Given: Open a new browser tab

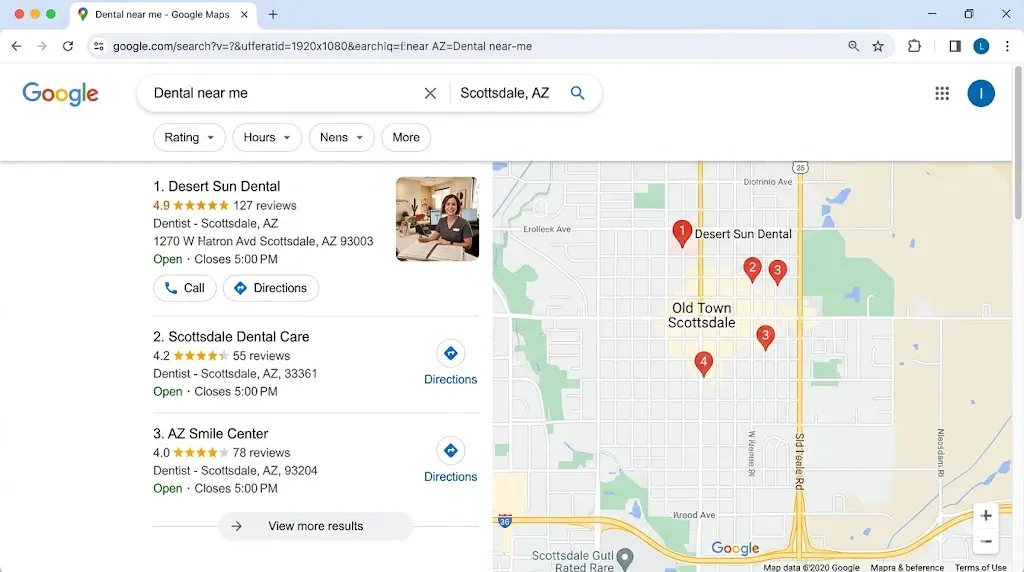Looking at the screenshot, I should [x=273, y=14].
